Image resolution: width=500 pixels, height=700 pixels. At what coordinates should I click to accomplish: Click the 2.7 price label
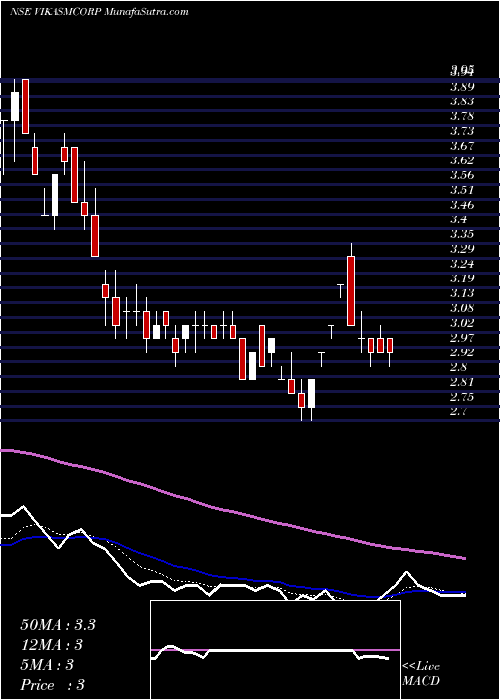pos(459,411)
